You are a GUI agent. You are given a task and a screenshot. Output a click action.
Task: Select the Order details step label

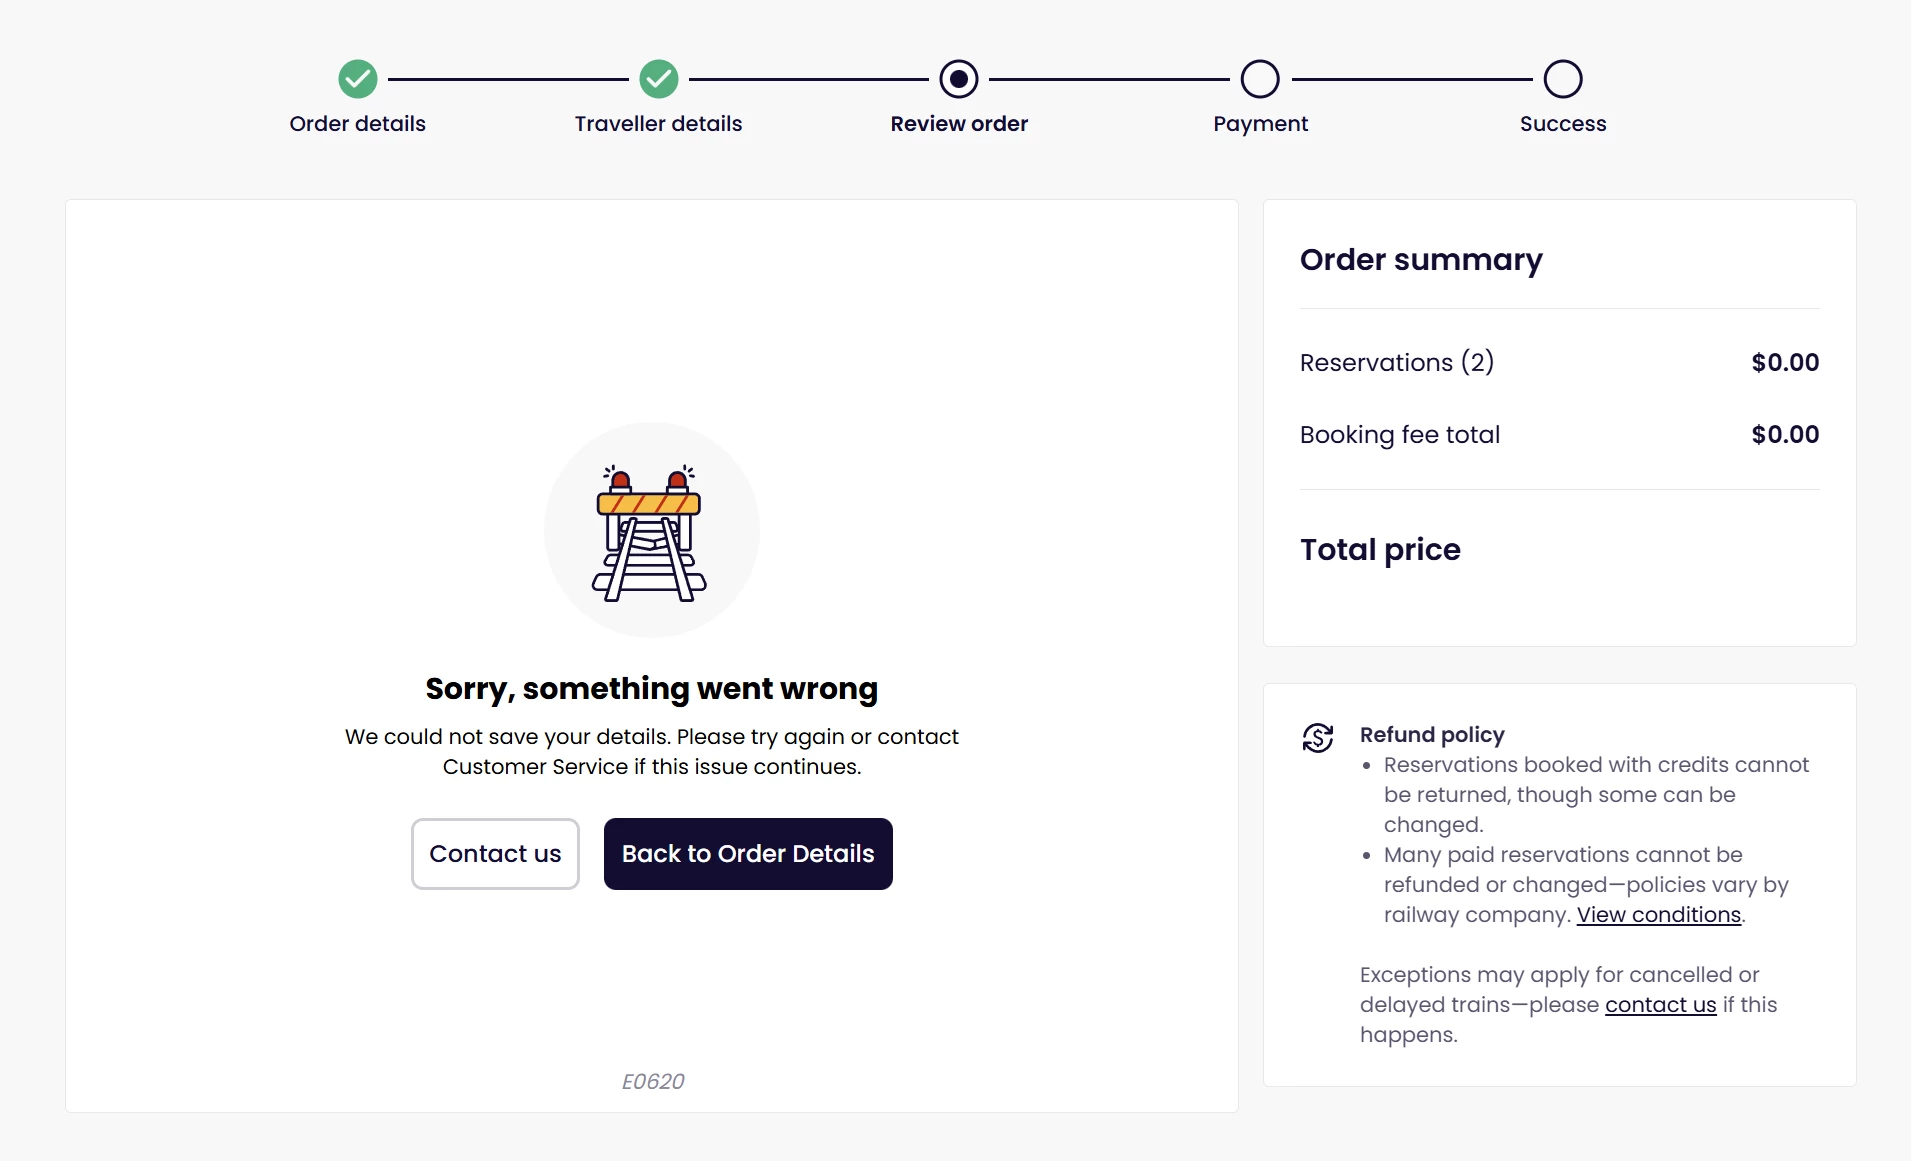click(x=357, y=124)
